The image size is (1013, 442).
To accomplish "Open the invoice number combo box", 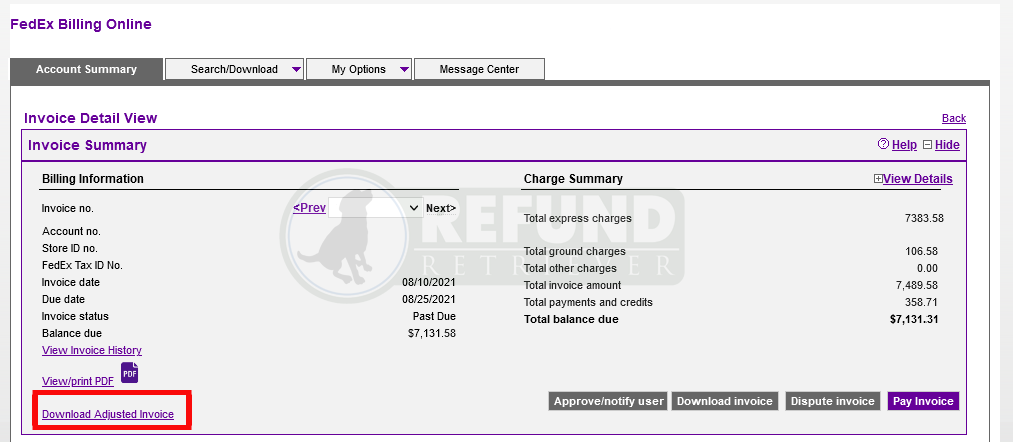I will (375, 208).
